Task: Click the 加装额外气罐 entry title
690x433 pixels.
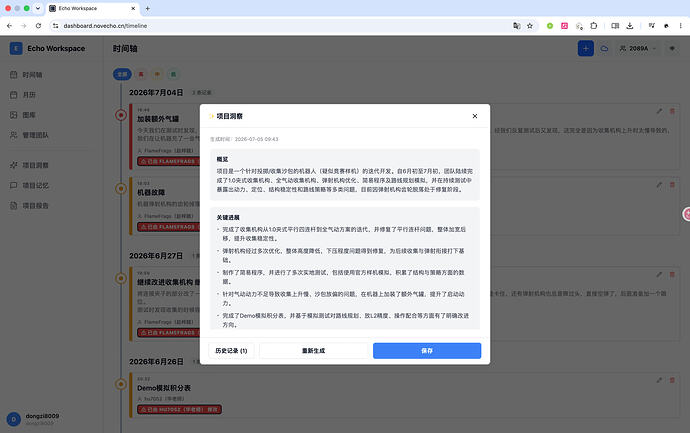Action: pos(158,119)
